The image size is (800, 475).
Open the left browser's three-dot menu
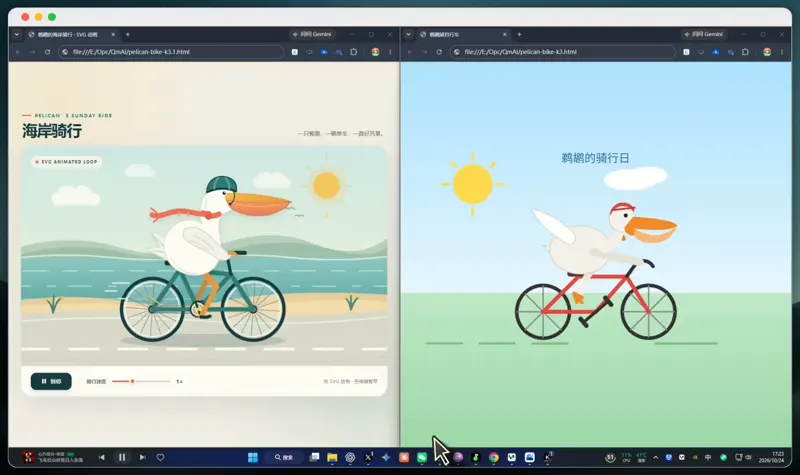[390, 52]
